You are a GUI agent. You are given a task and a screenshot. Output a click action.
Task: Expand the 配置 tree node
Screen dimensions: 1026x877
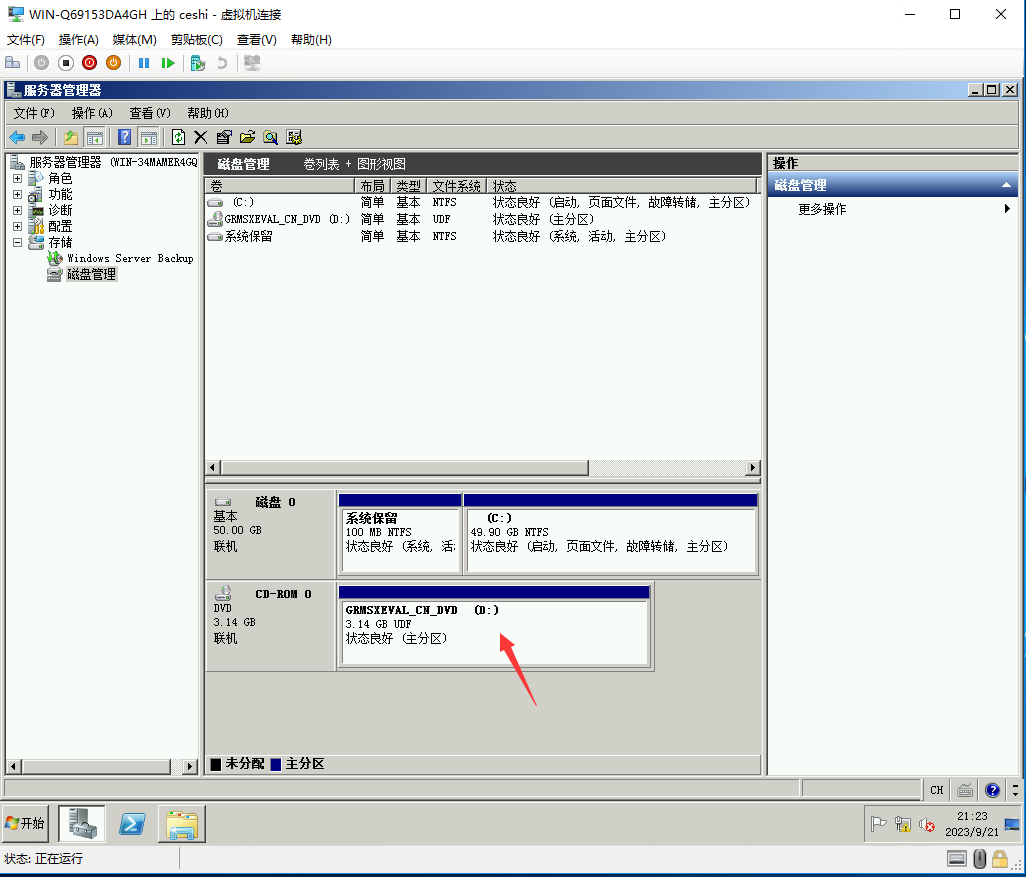point(17,226)
